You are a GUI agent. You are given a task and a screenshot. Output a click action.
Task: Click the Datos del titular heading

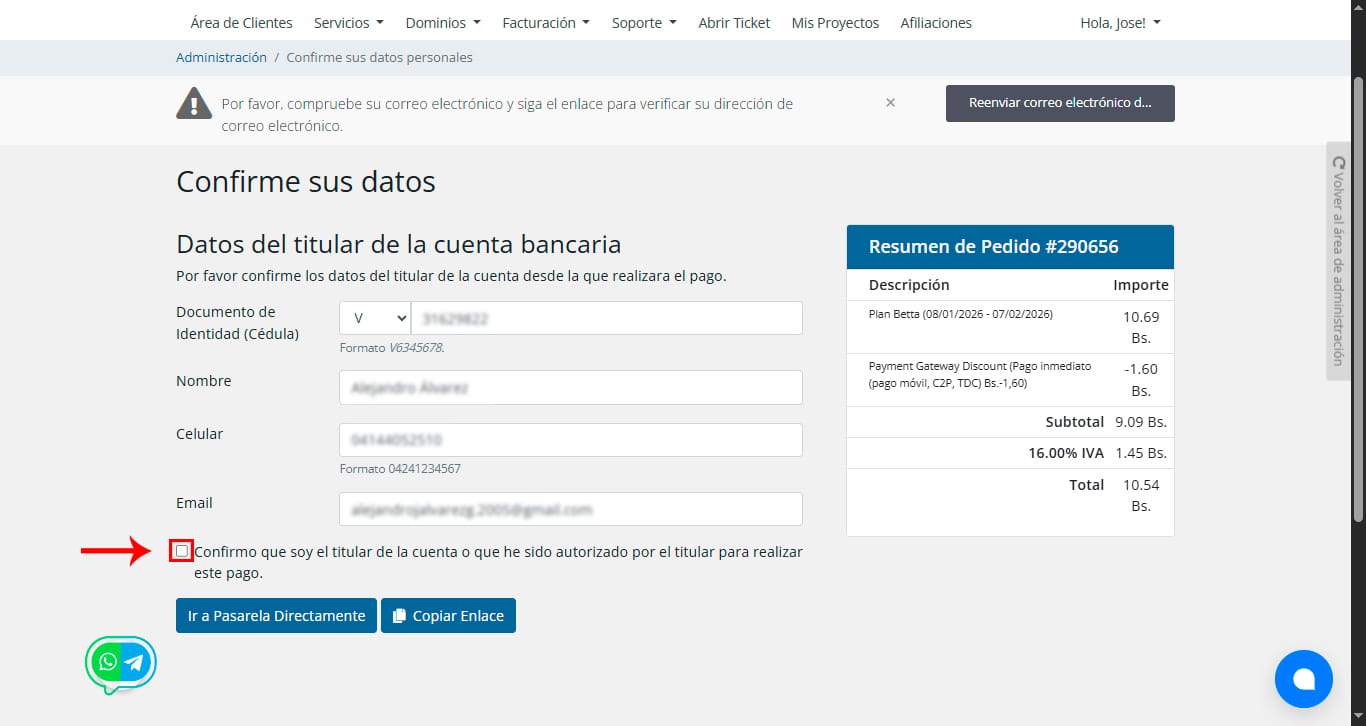pos(399,244)
